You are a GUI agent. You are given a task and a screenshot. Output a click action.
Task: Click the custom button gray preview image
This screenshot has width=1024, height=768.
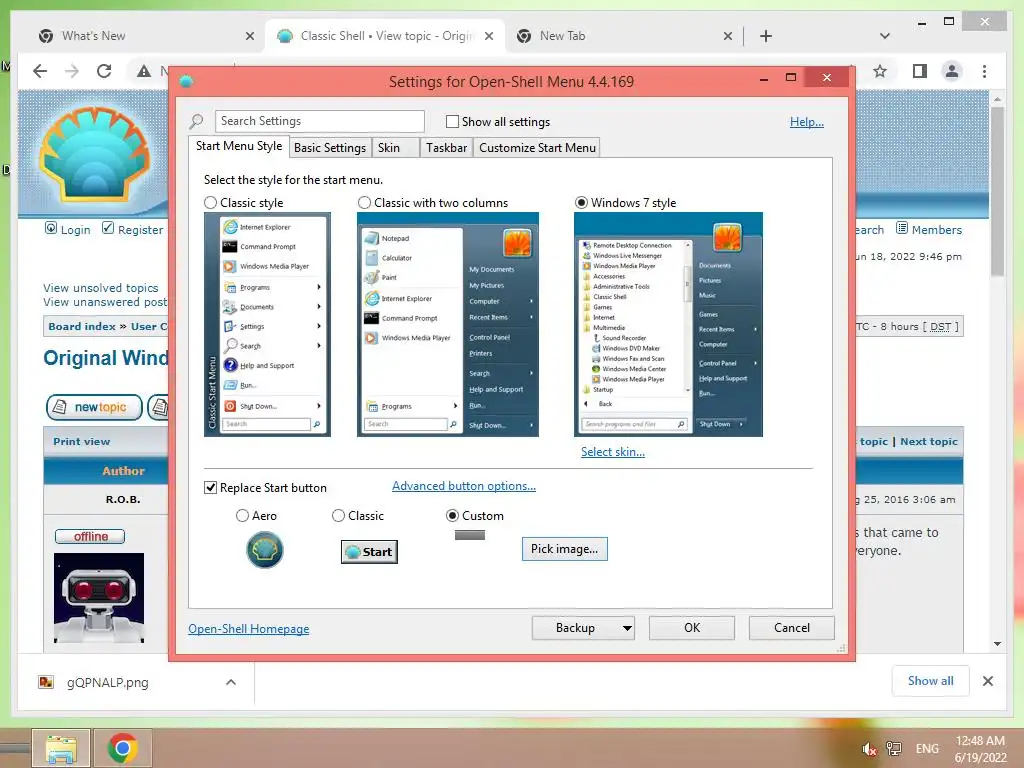(x=470, y=536)
